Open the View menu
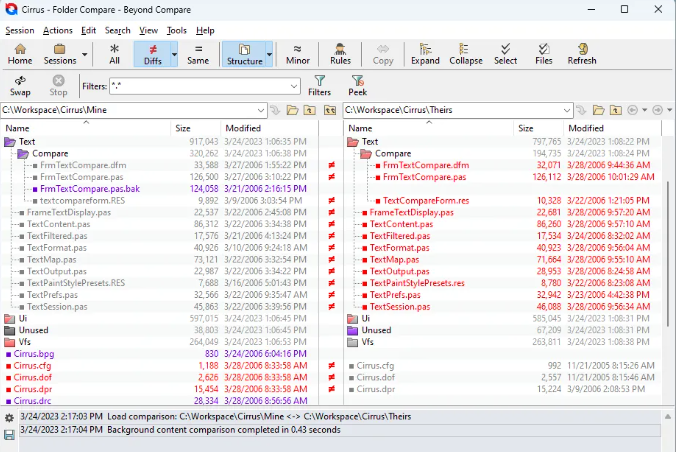Screen dimensions: 676x452 (148, 31)
